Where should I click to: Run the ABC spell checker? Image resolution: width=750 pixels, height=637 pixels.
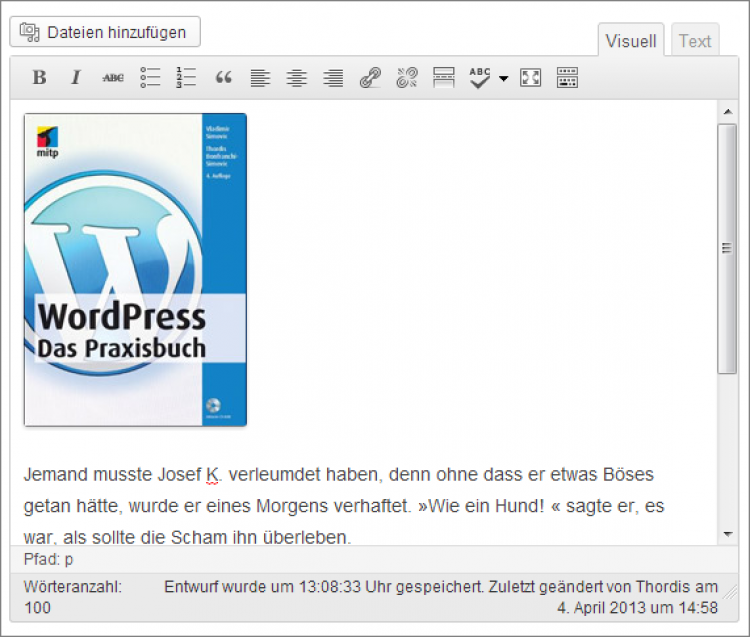click(481, 78)
